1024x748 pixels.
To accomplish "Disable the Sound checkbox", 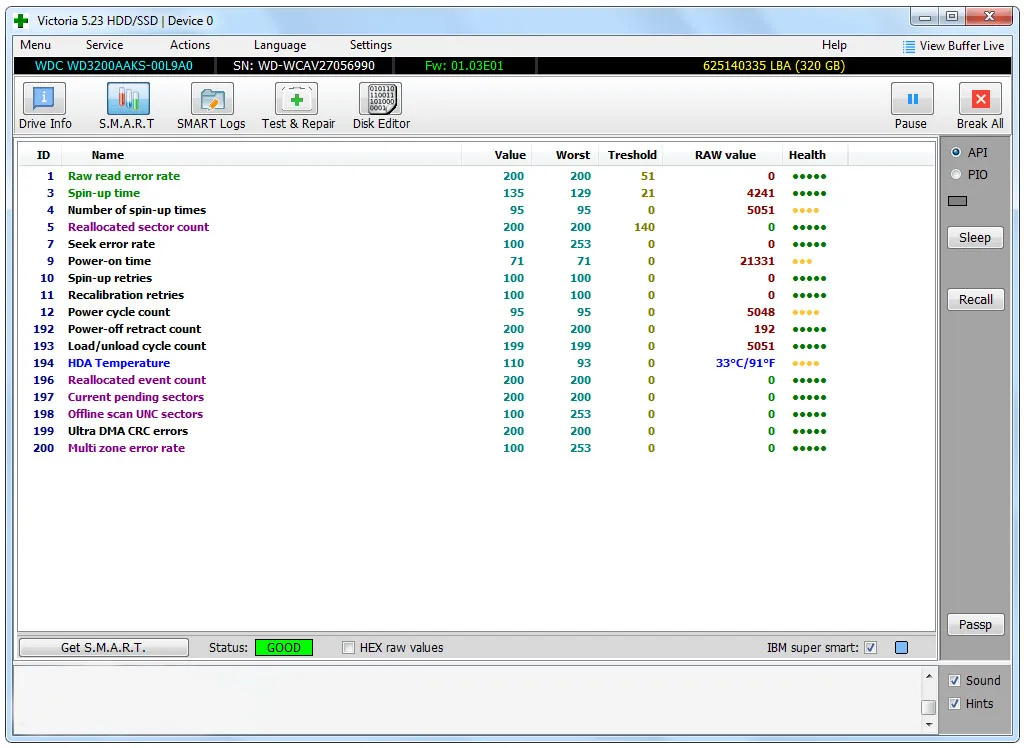I will pos(955,681).
